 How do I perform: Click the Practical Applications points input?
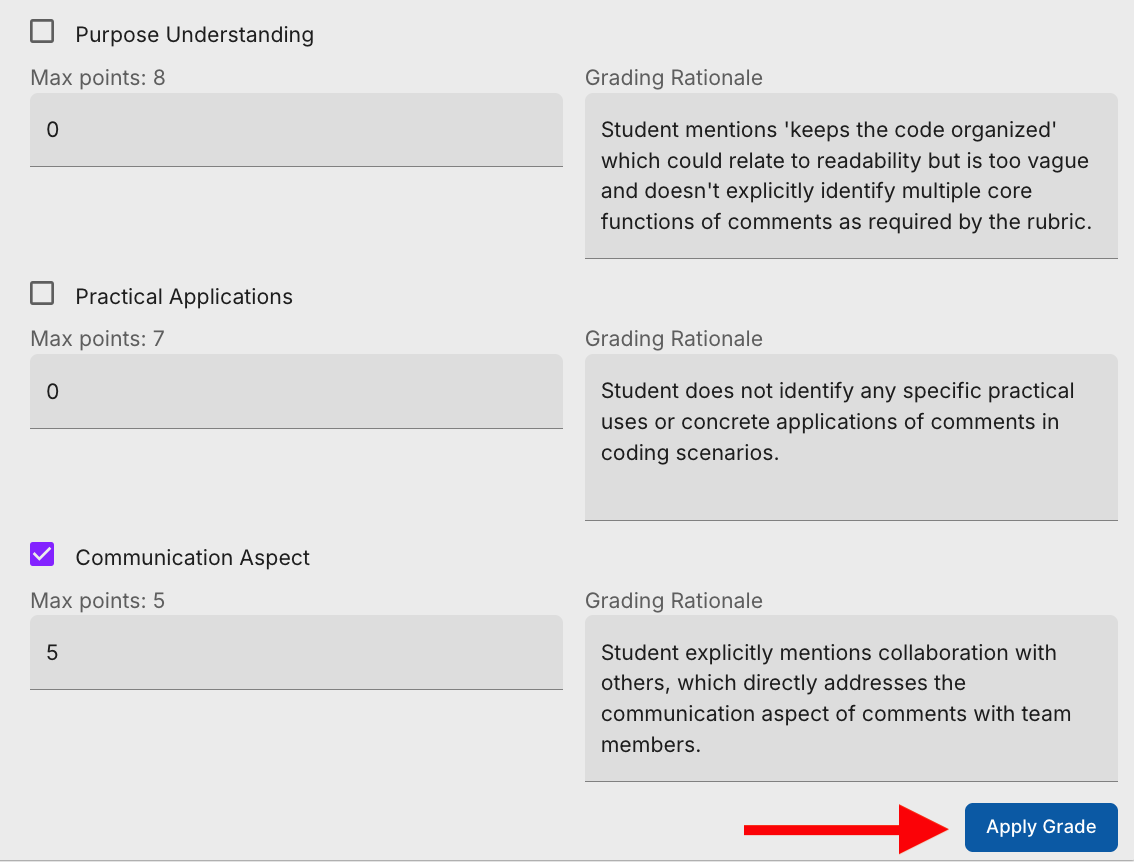[x=296, y=392]
